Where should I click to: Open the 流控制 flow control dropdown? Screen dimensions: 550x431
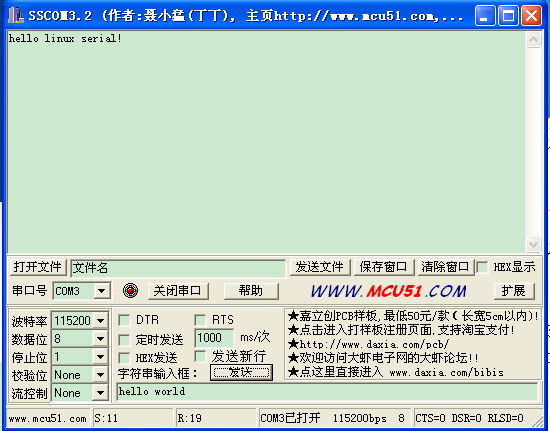(100, 393)
